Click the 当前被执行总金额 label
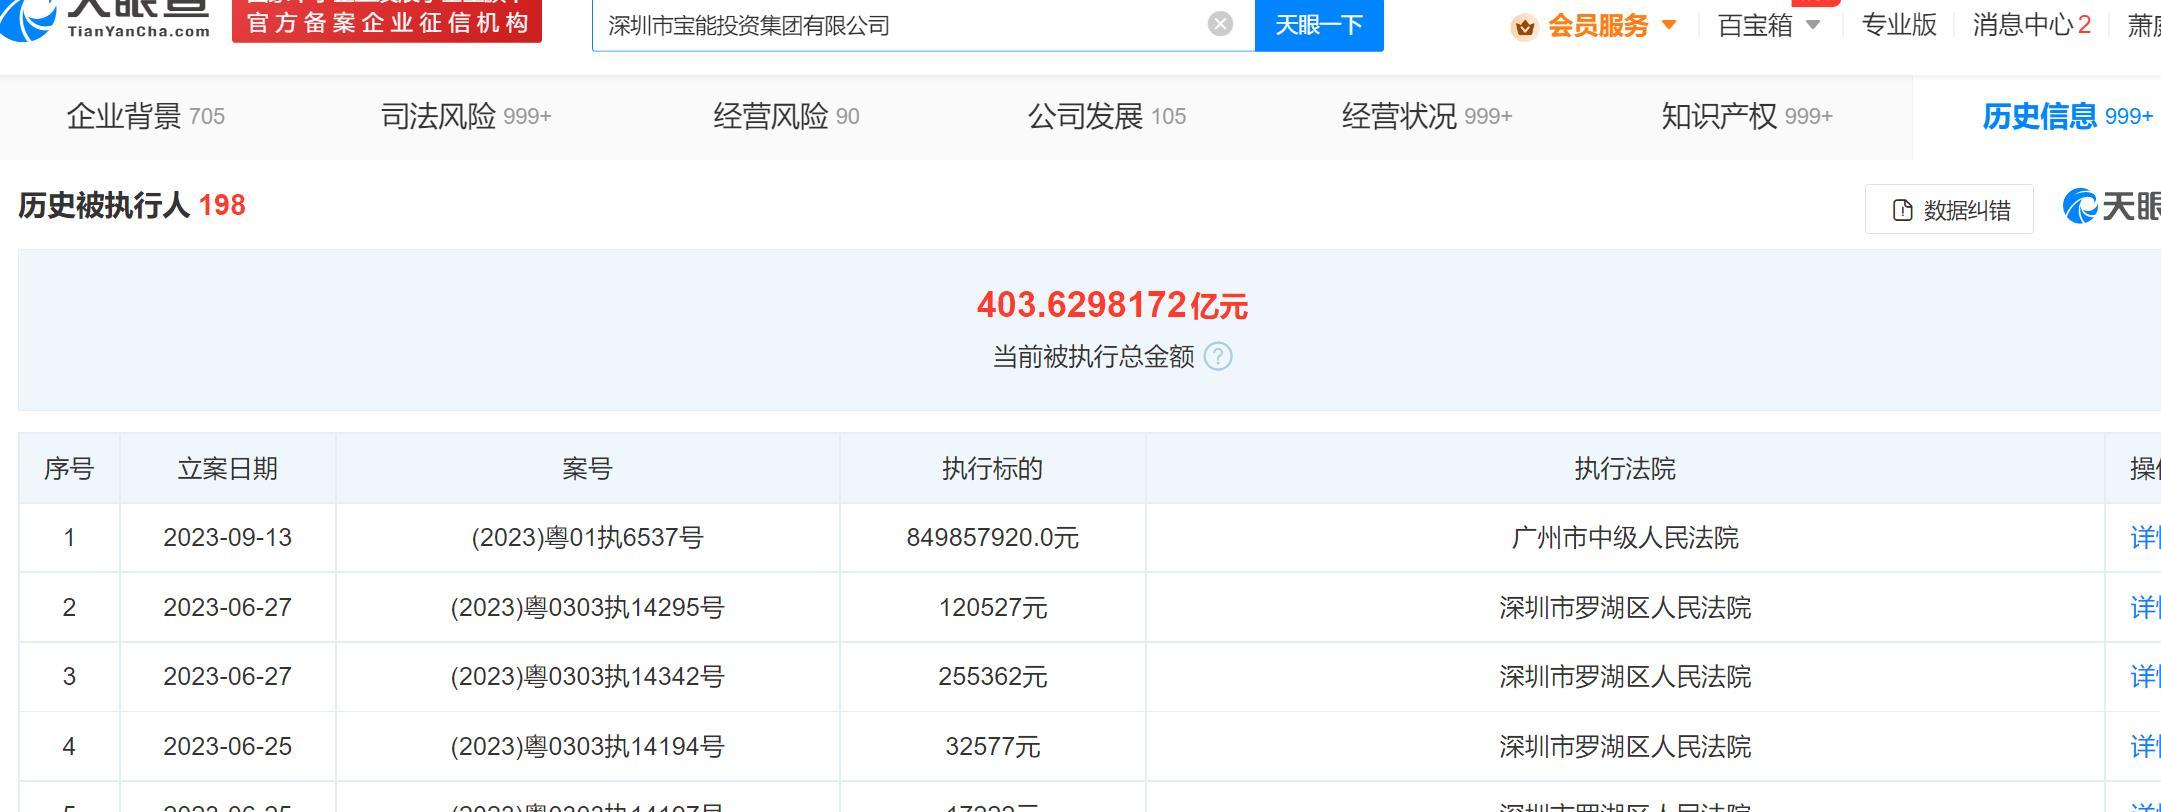Image resolution: width=2161 pixels, height=812 pixels. tap(1093, 357)
